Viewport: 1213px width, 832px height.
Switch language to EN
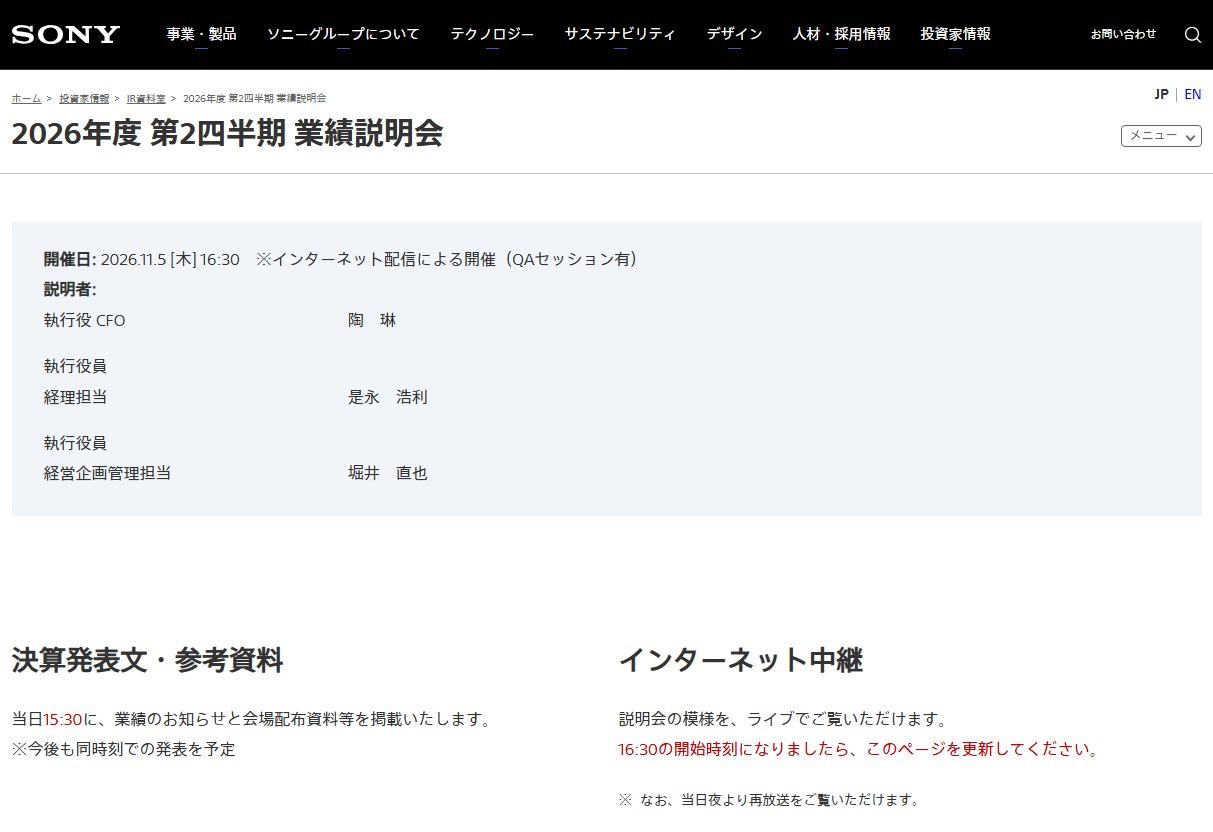pos(1193,94)
